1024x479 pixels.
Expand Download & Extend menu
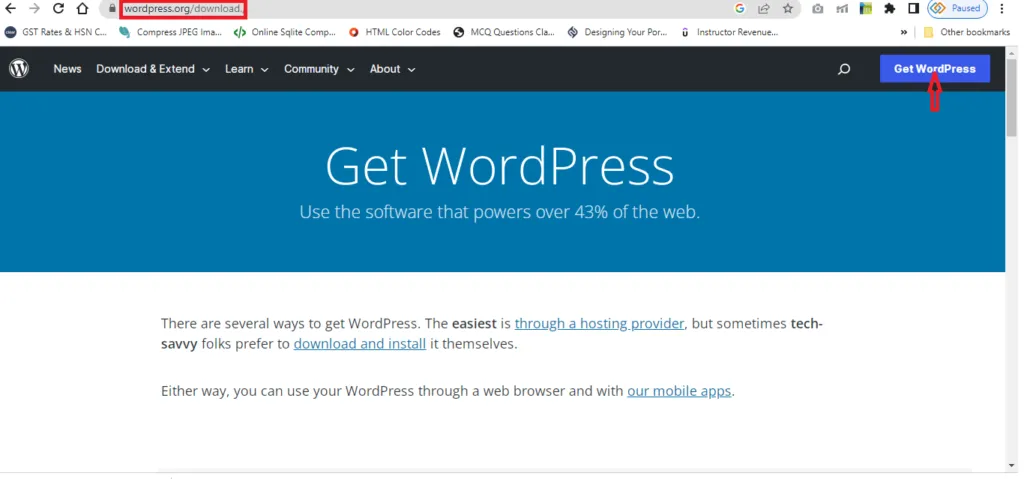(x=153, y=69)
